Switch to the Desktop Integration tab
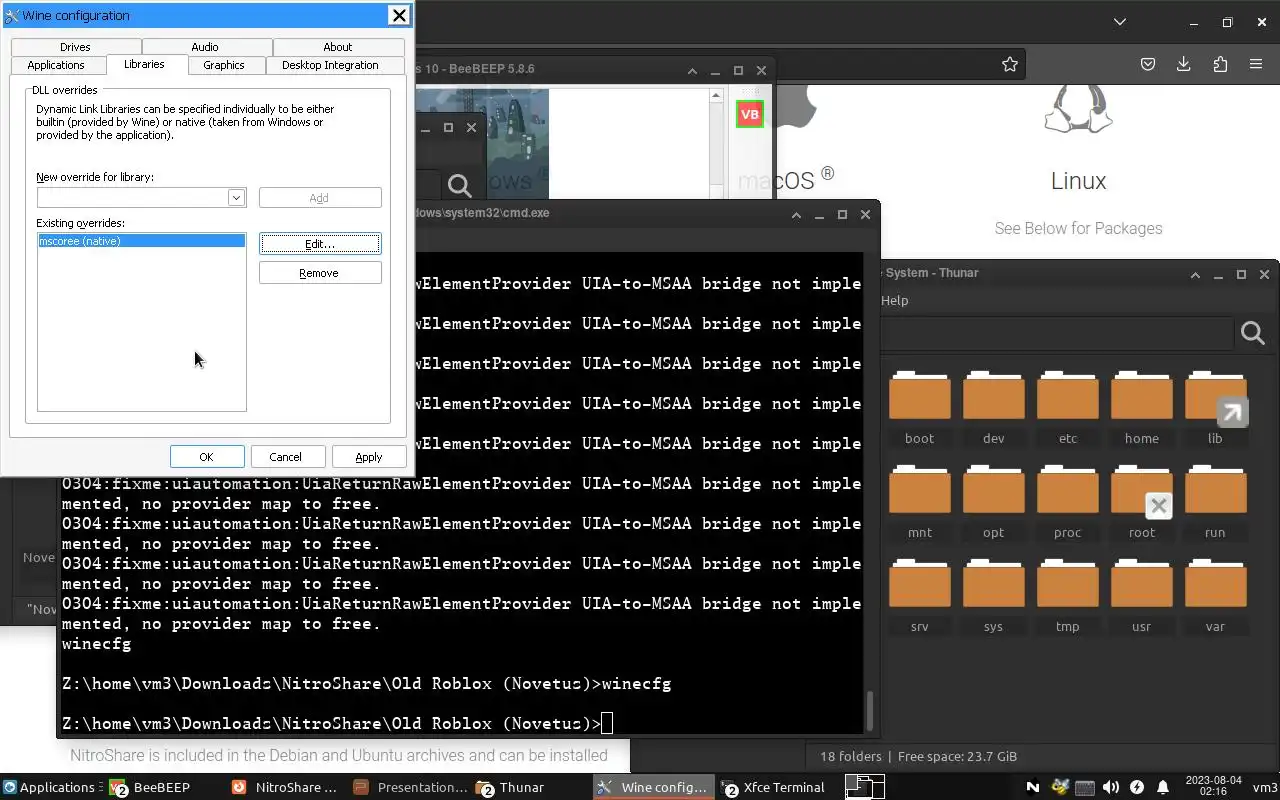This screenshot has height=800, width=1280. pyautogui.click(x=330, y=65)
